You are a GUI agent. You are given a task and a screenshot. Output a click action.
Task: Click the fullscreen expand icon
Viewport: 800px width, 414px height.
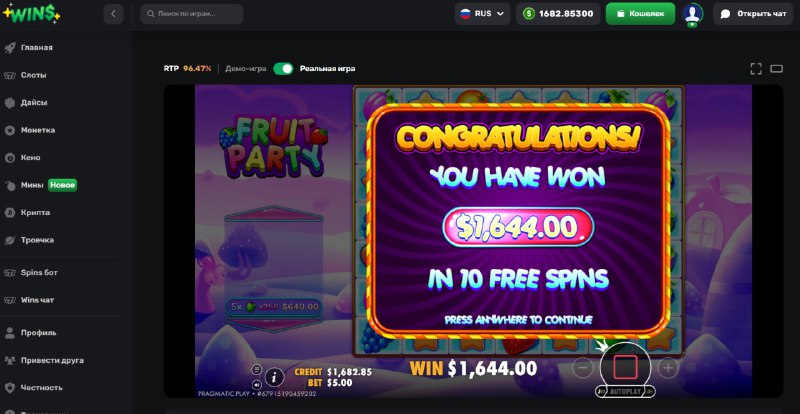[756, 69]
